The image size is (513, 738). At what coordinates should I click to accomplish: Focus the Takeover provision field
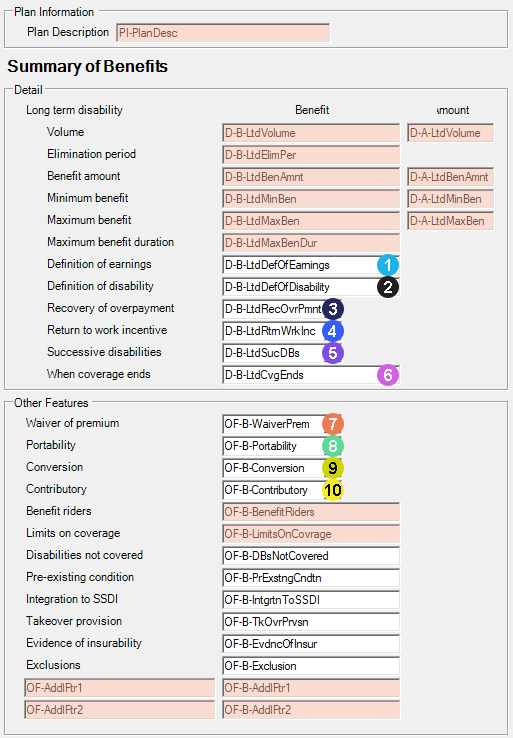tap(311, 622)
